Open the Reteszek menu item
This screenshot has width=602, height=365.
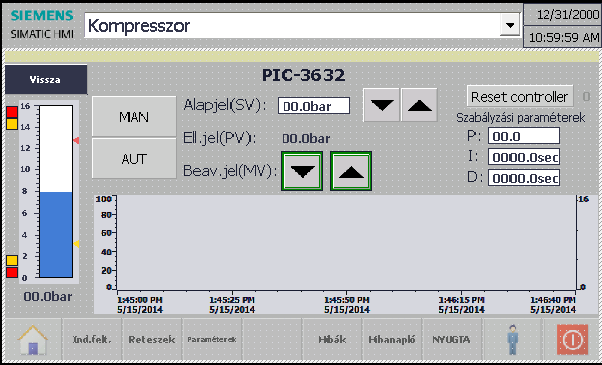click(x=152, y=339)
